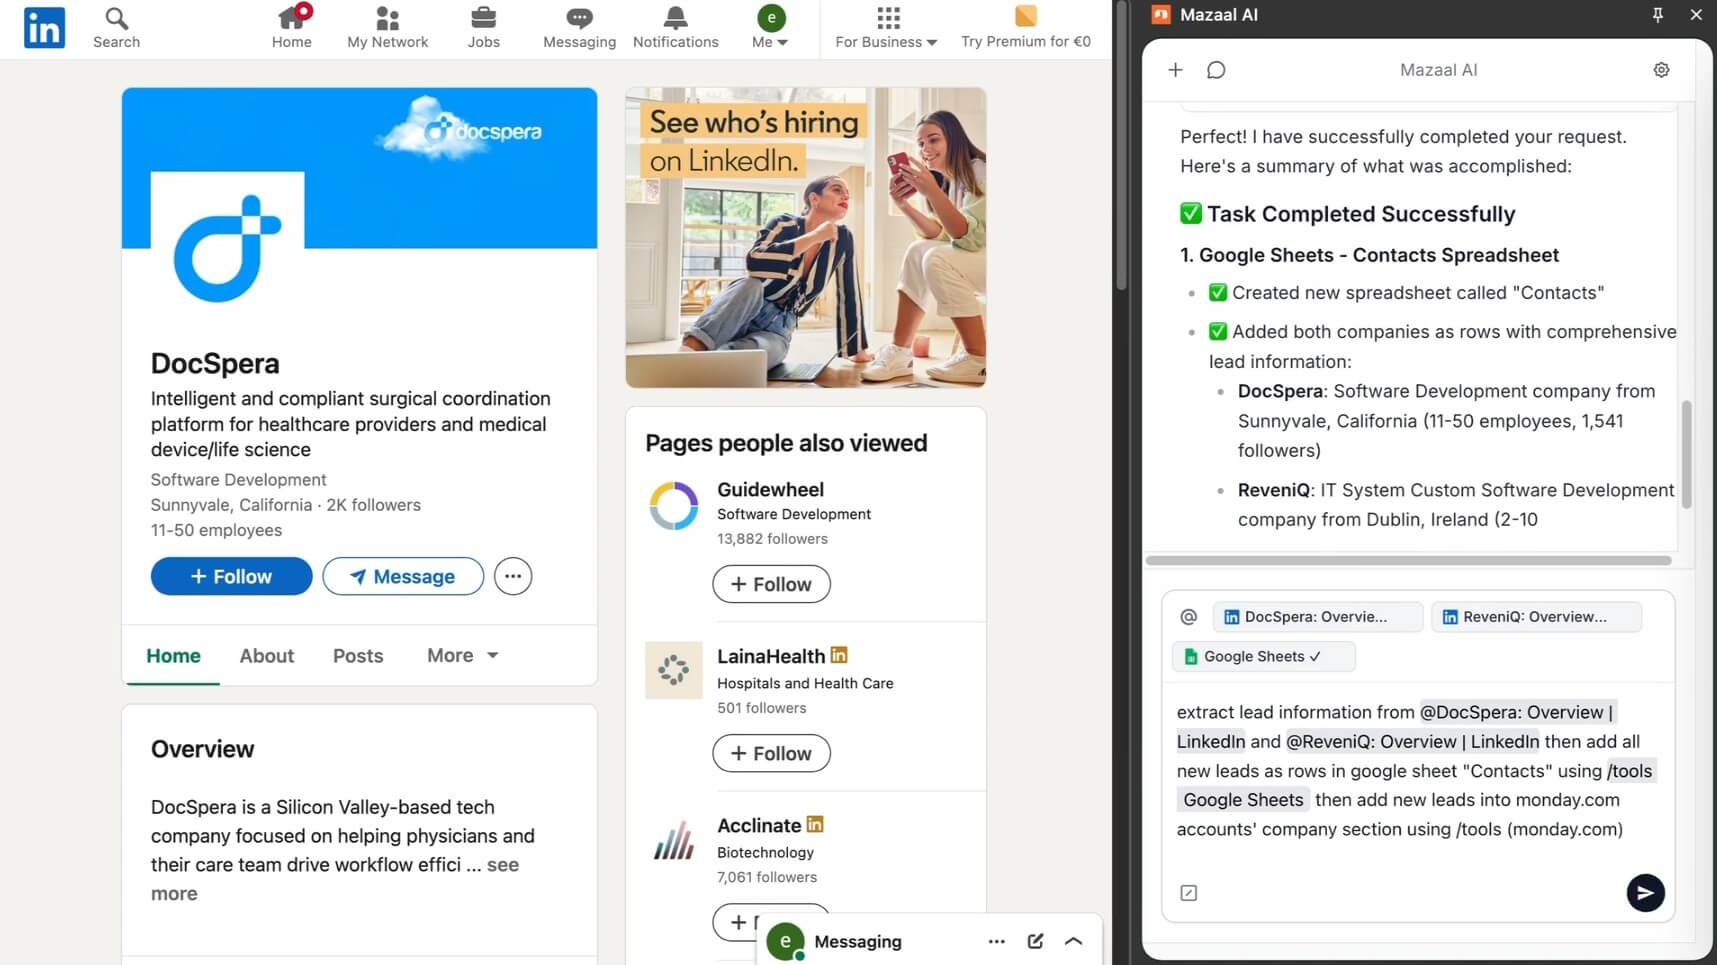
Task: Open Try Premium for €0 link
Action: click(1025, 28)
